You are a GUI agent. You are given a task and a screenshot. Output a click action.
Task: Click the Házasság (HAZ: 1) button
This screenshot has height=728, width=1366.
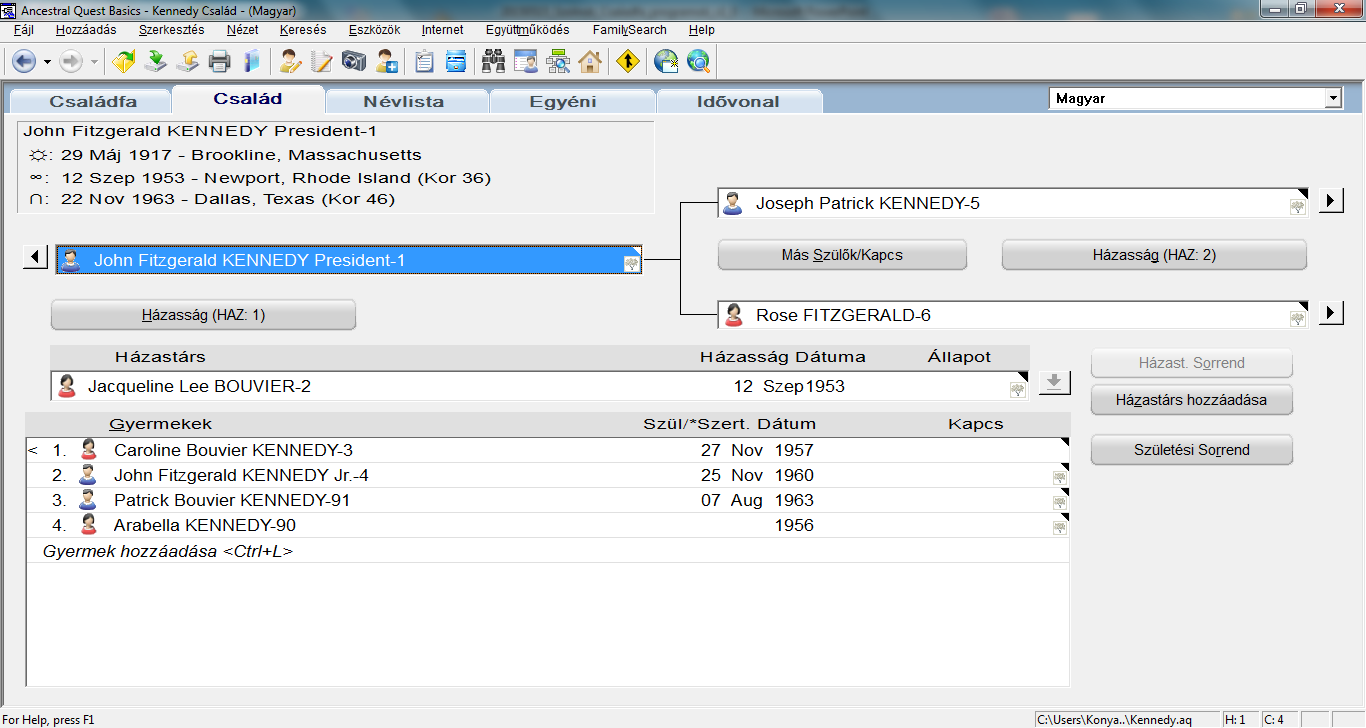[x=203, y=315]
